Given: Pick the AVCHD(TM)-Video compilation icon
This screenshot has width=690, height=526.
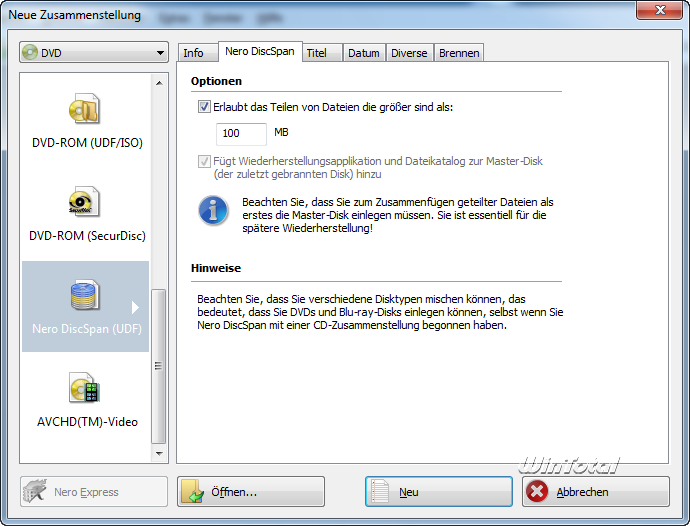Looking at the screenshot, I should [84, 388].
